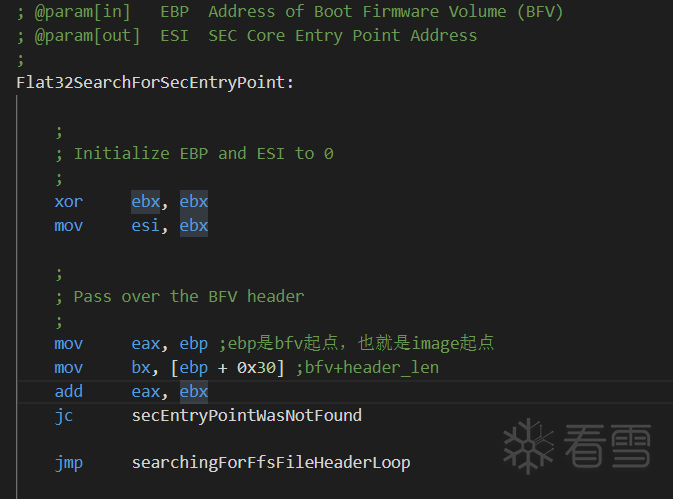Select the jc instruction keyword
Image resolution: width=673 pixels, height=499 pixels.
tap(64, 415)
